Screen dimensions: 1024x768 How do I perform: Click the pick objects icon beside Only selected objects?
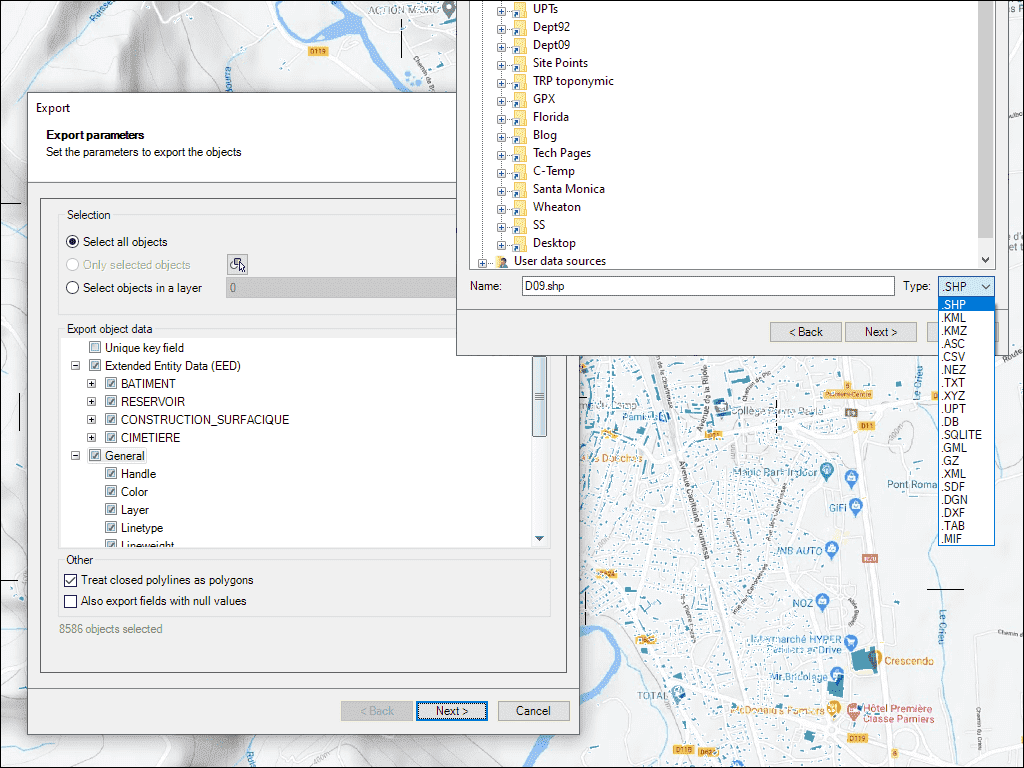pyautogui.click(x=237, y=263)
